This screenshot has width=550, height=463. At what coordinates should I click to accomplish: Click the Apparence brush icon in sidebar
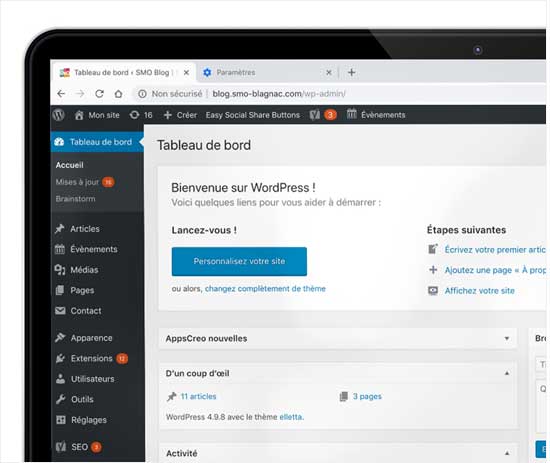pyautogui.click(x=60, y=337)
